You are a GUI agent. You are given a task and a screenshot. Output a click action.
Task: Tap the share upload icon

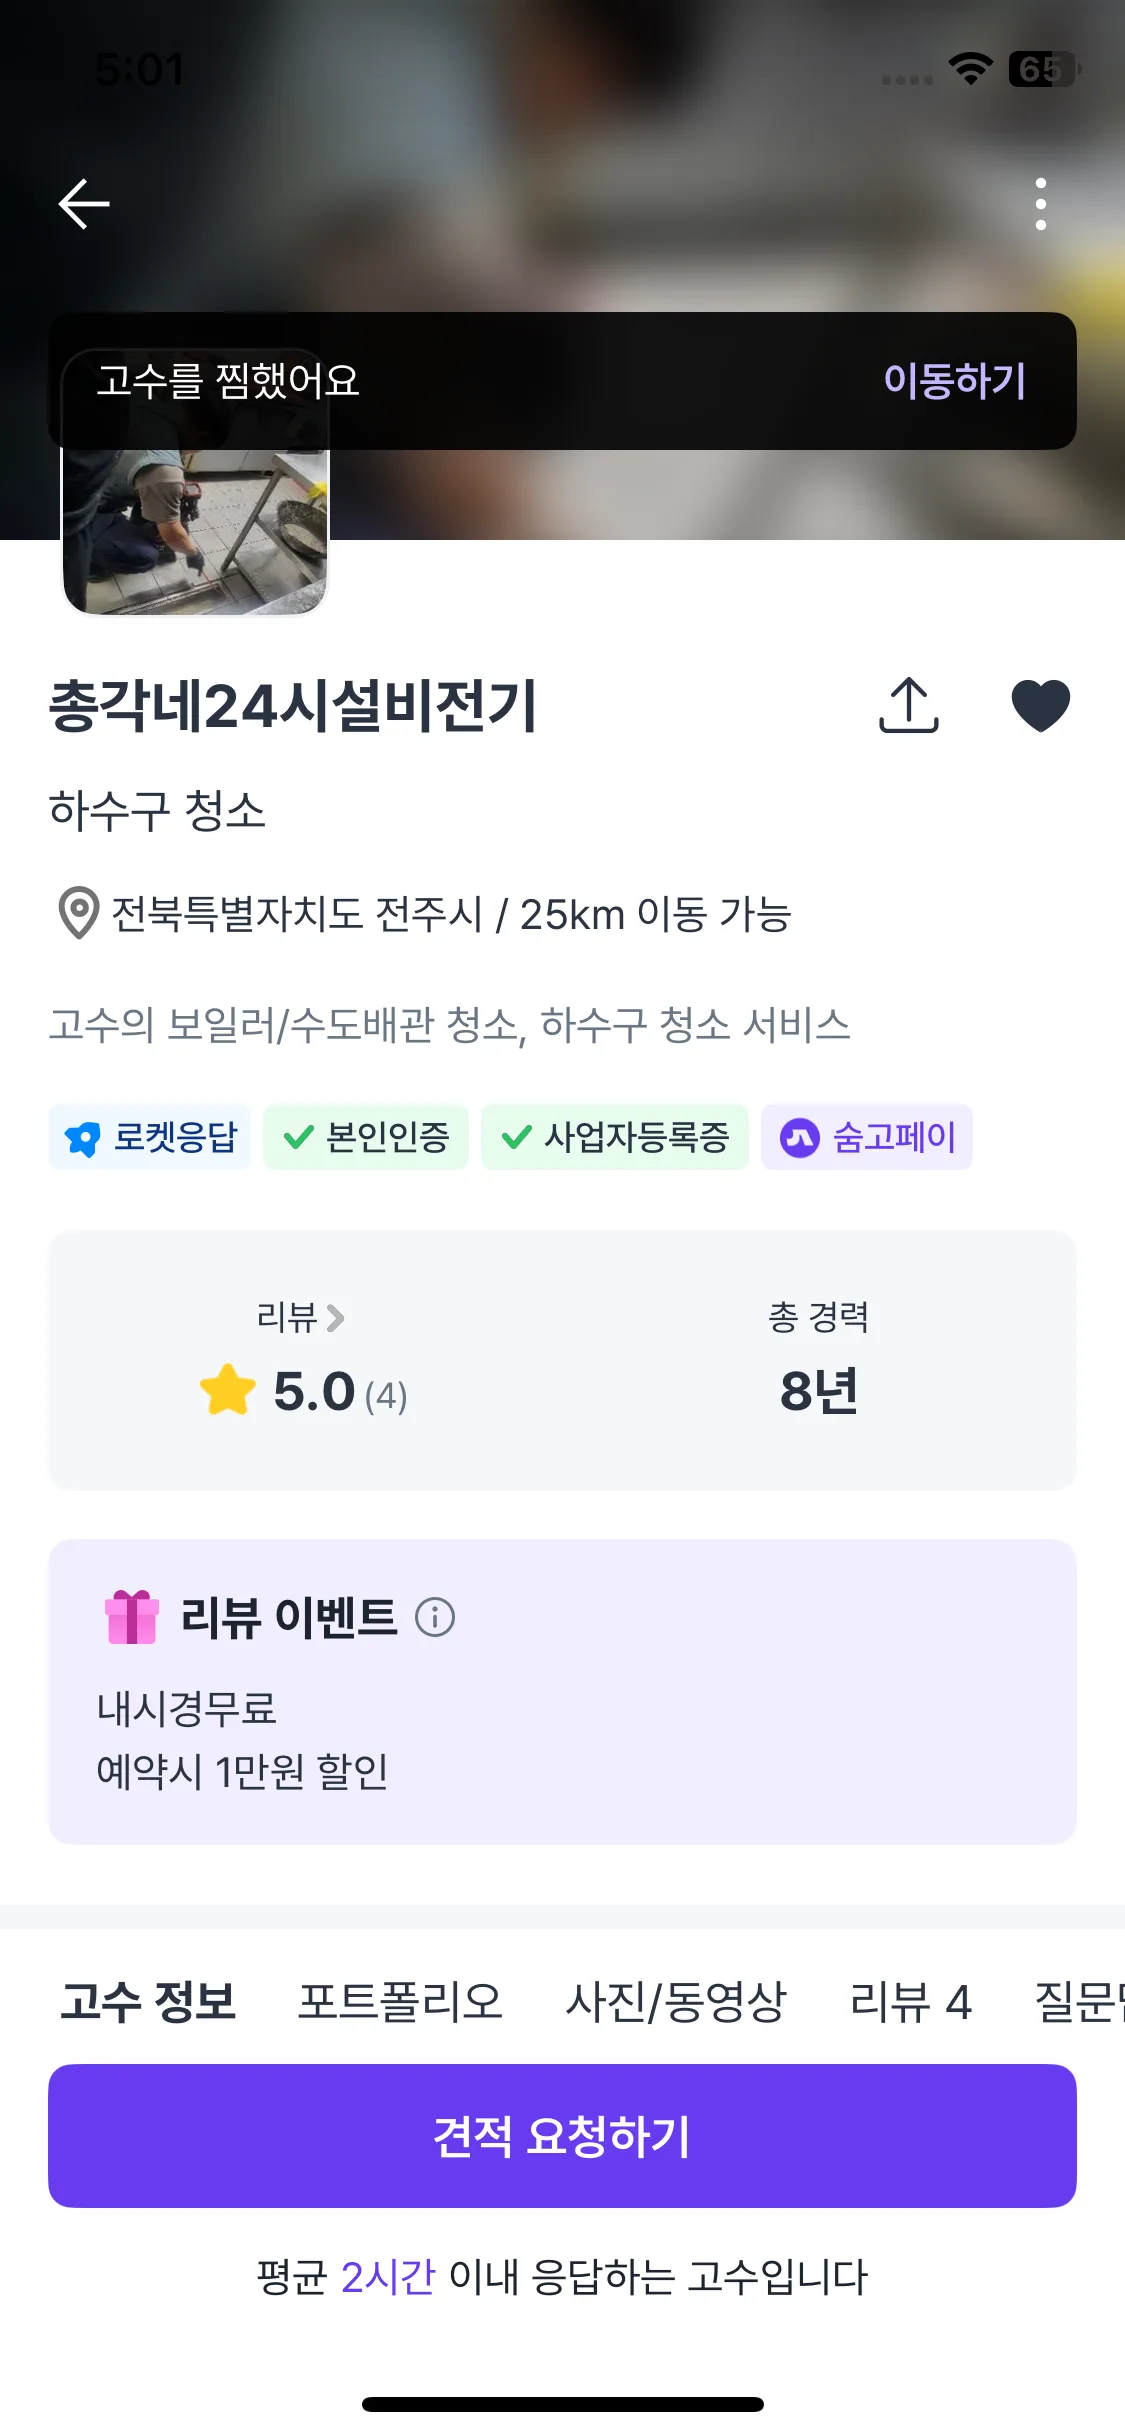click(x=908, y=705)
